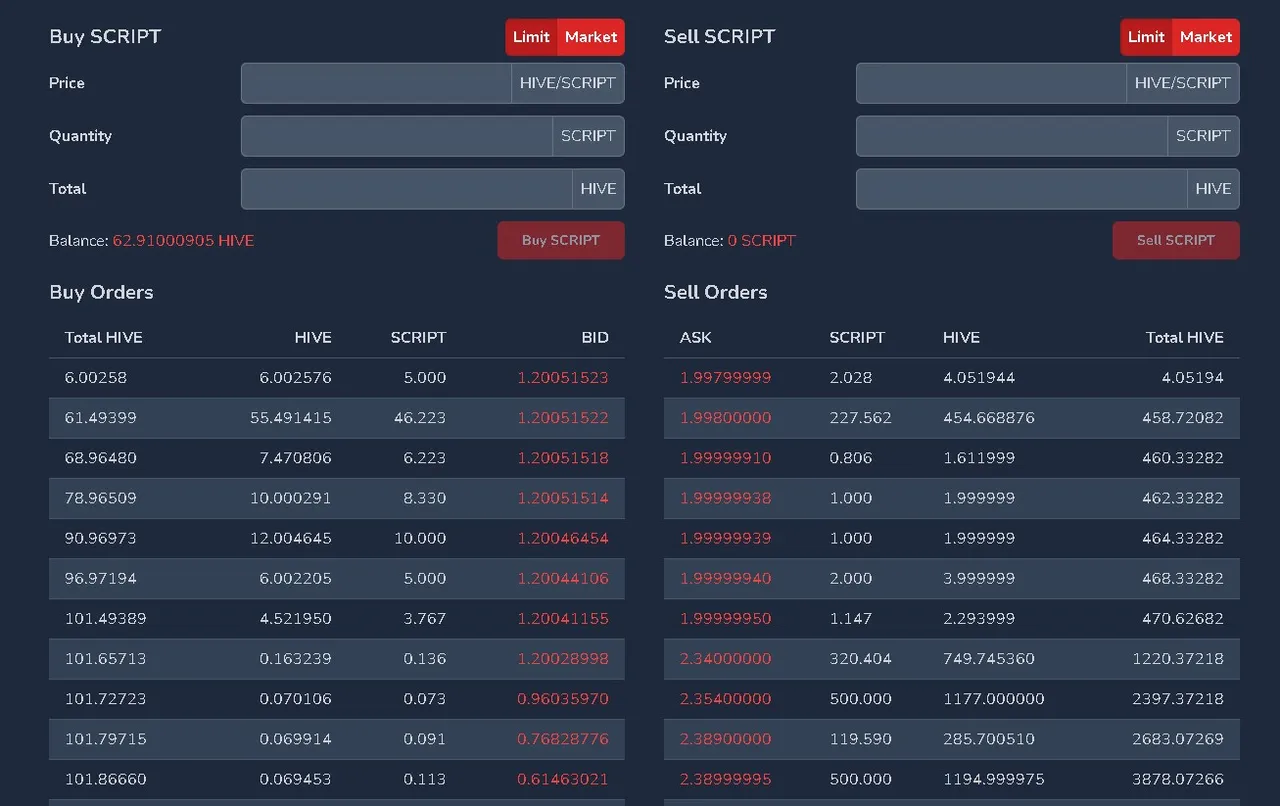This screenshot has width=1280, height=806.
Task: Select bid price 1.20051522
Action: click(x=563, y=418)
